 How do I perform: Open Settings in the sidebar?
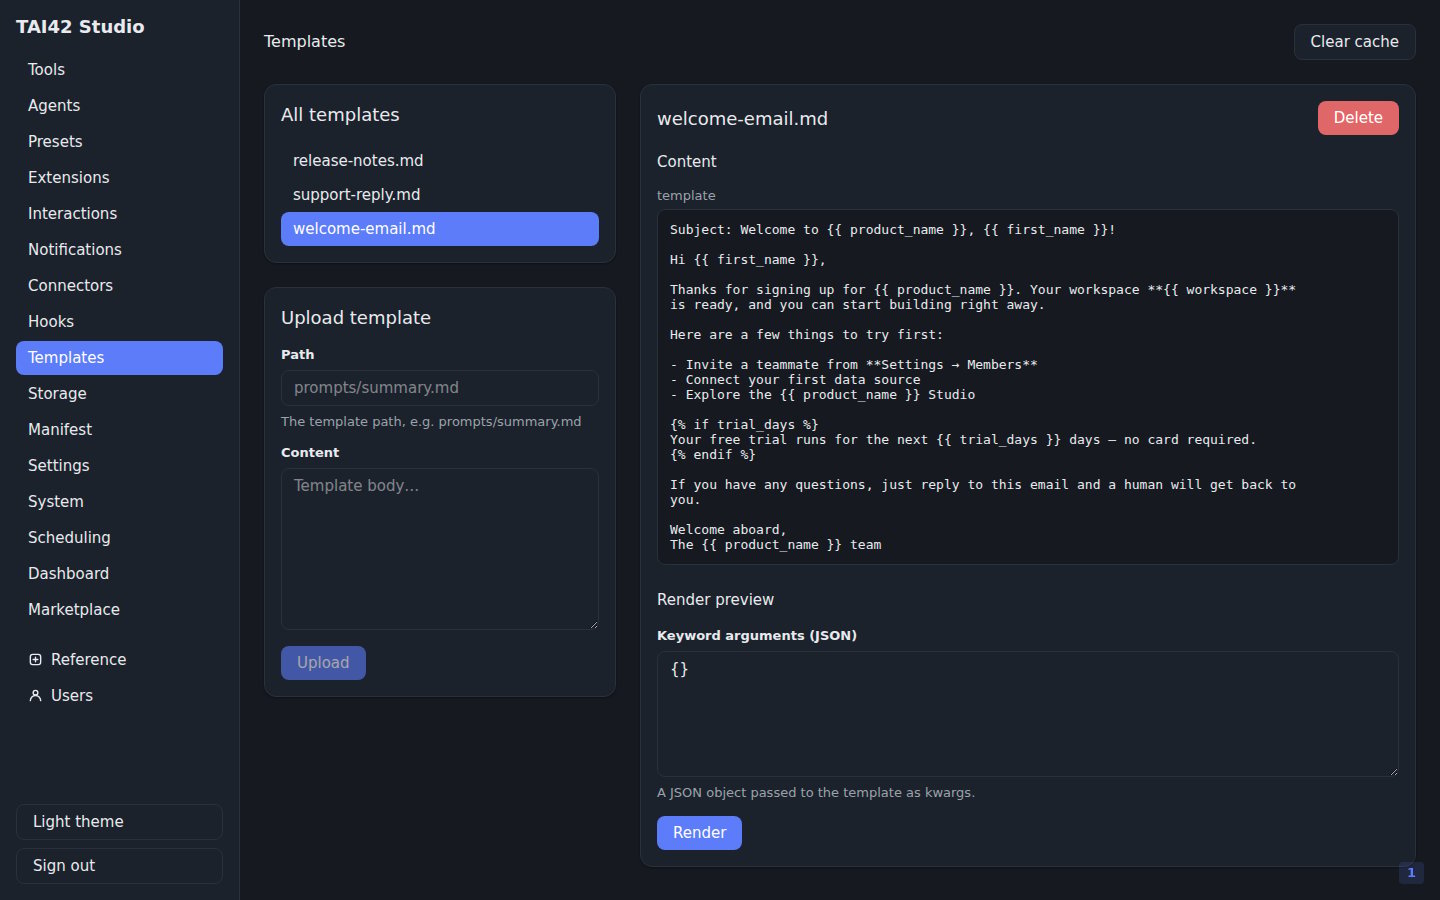point(119,466)
